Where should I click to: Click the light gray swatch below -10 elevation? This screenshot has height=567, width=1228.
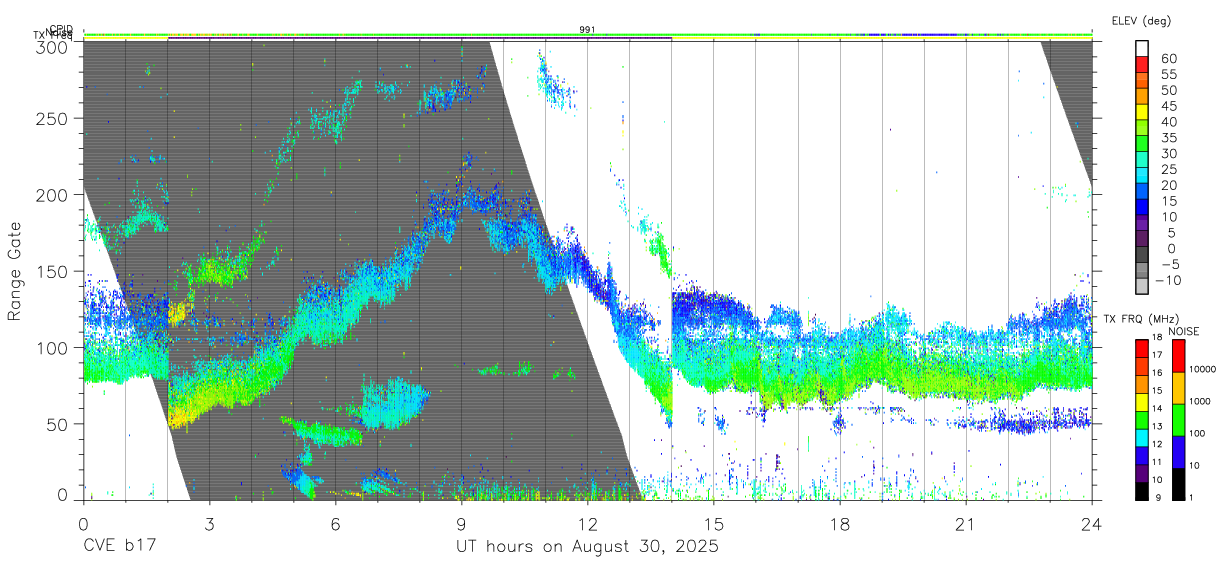1142,287
